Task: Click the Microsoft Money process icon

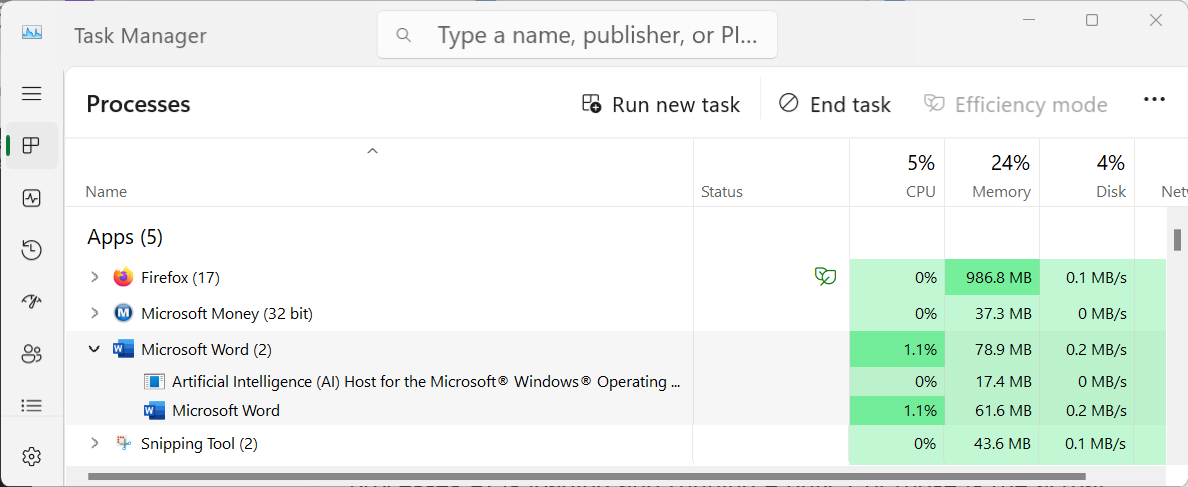Action: coord(123,313)
